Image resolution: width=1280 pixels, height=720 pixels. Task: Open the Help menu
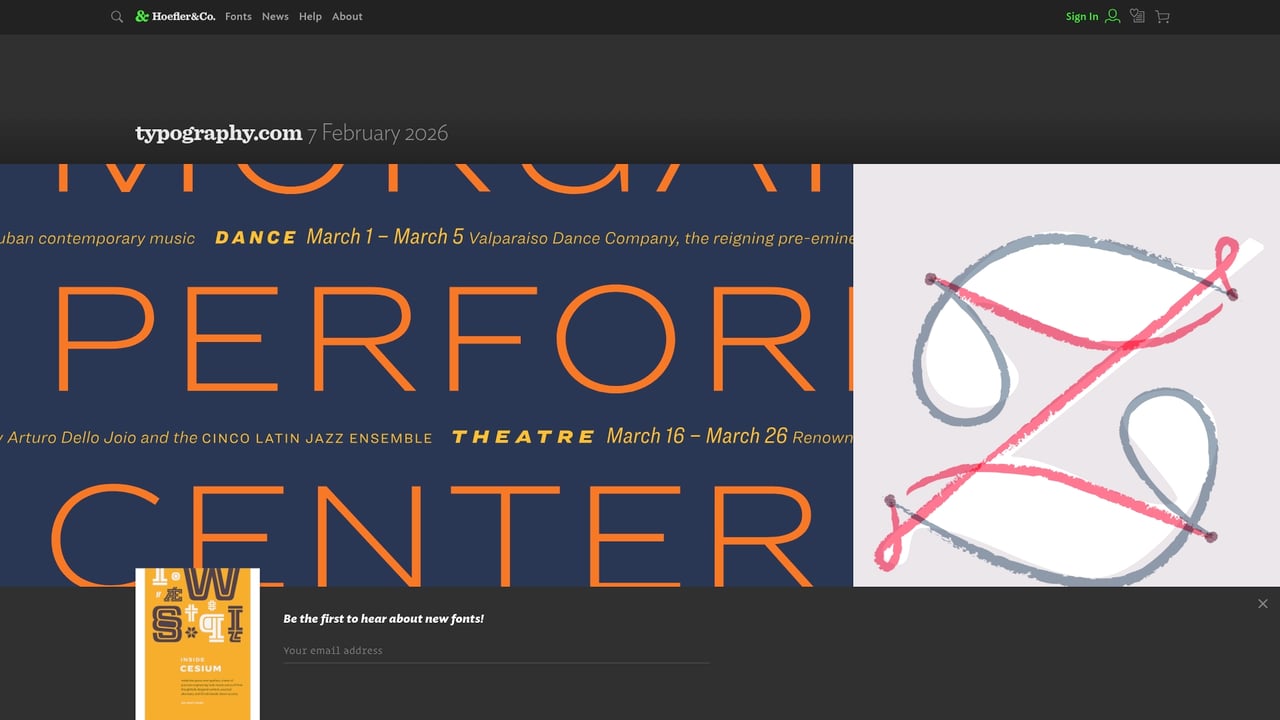pos(310,17)
